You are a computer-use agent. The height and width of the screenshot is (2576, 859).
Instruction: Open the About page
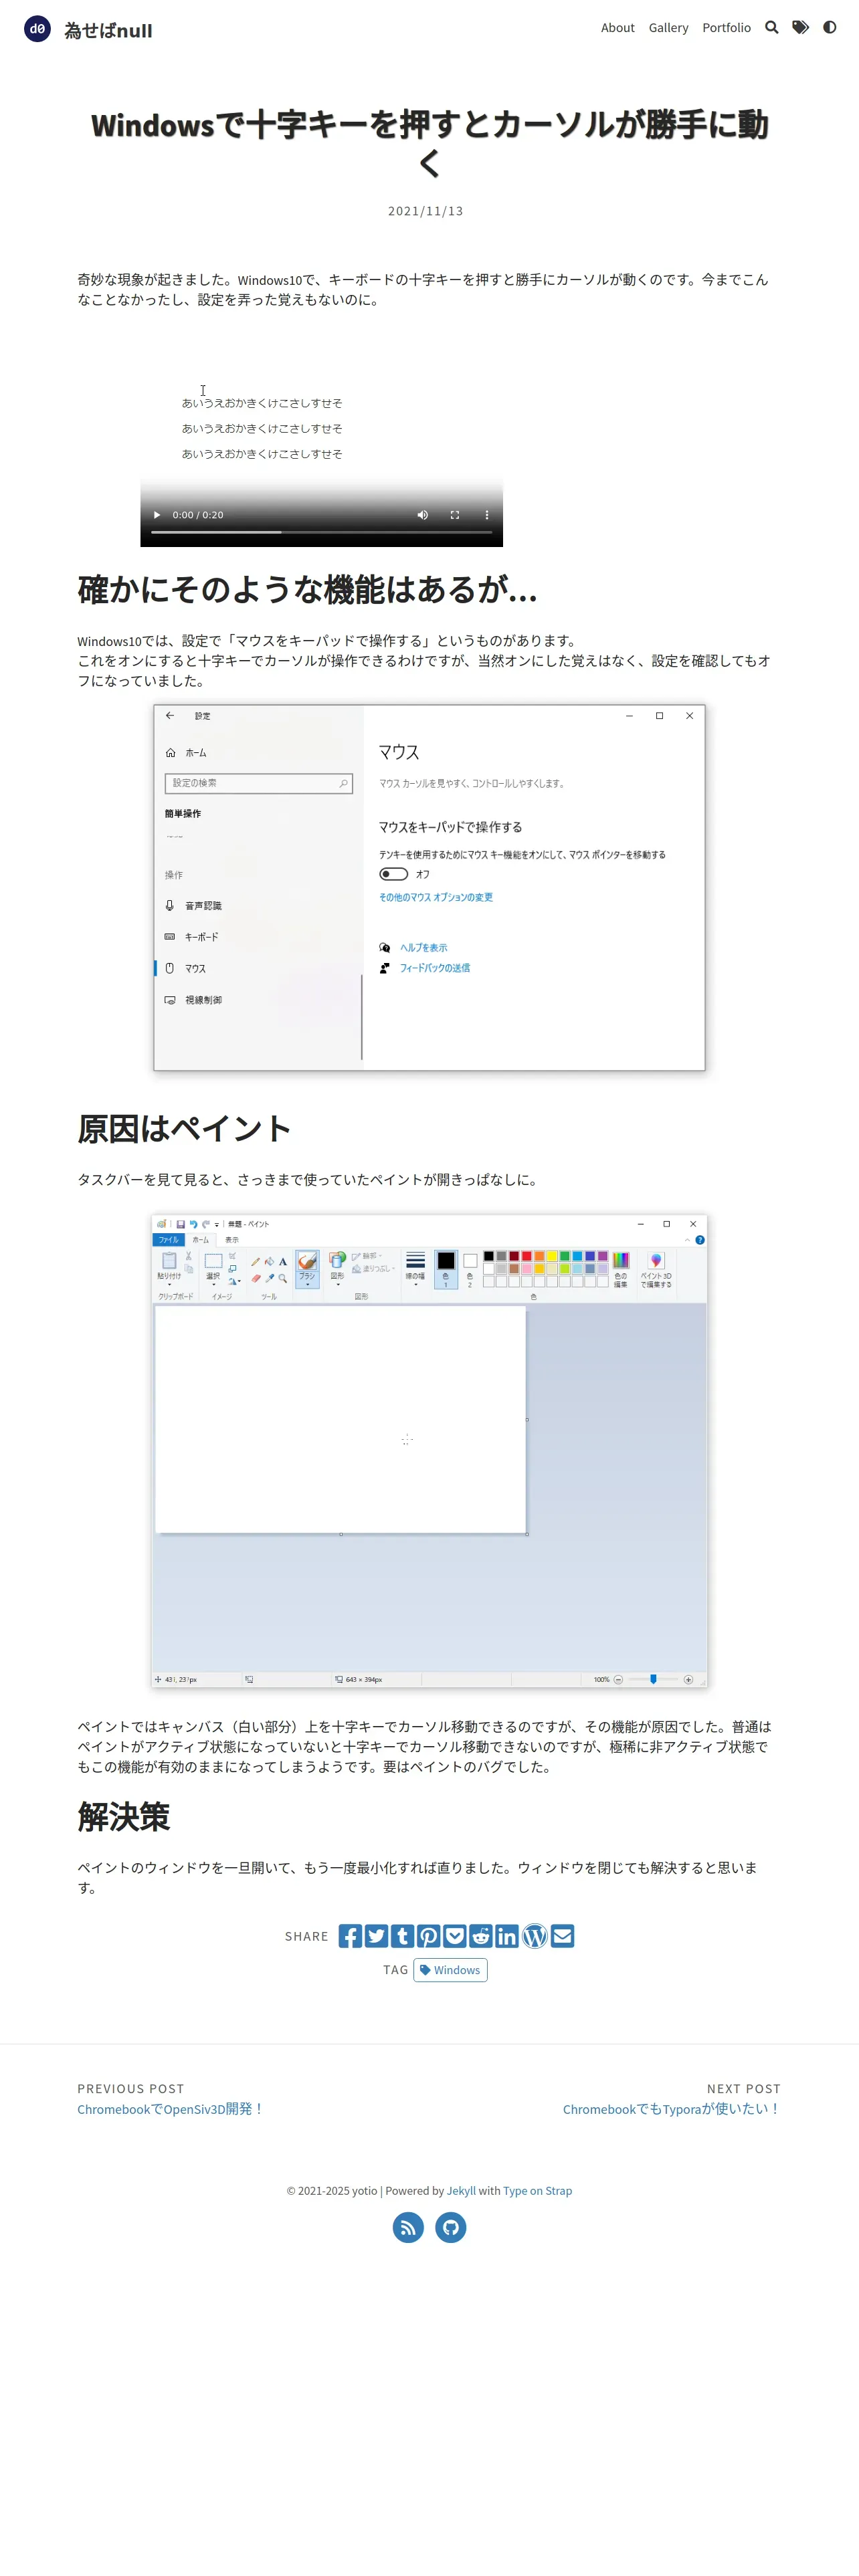click(x=617, y=28)
